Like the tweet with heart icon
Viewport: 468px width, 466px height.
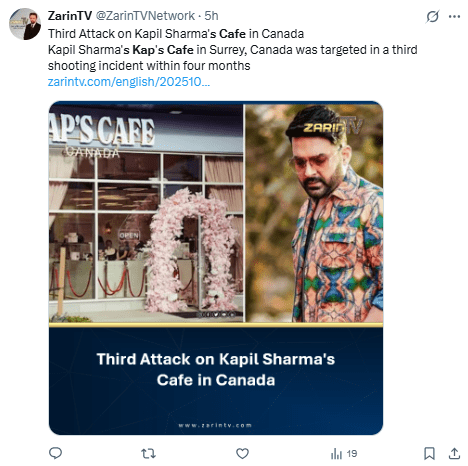point(242,453)
